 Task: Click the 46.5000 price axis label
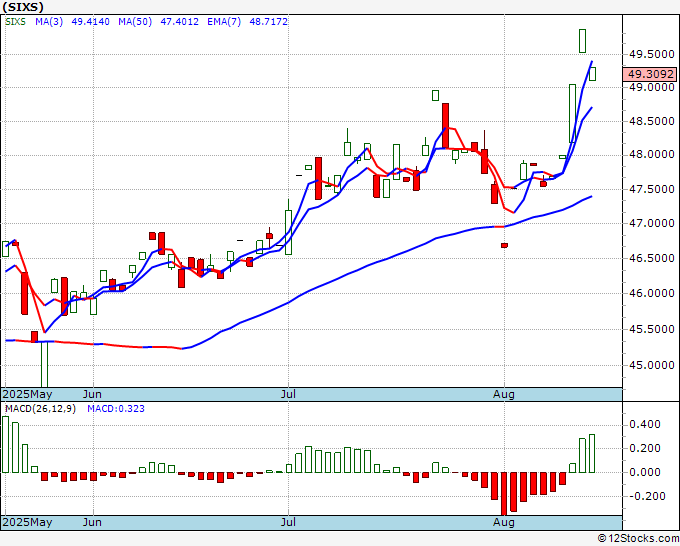[652, 258]
